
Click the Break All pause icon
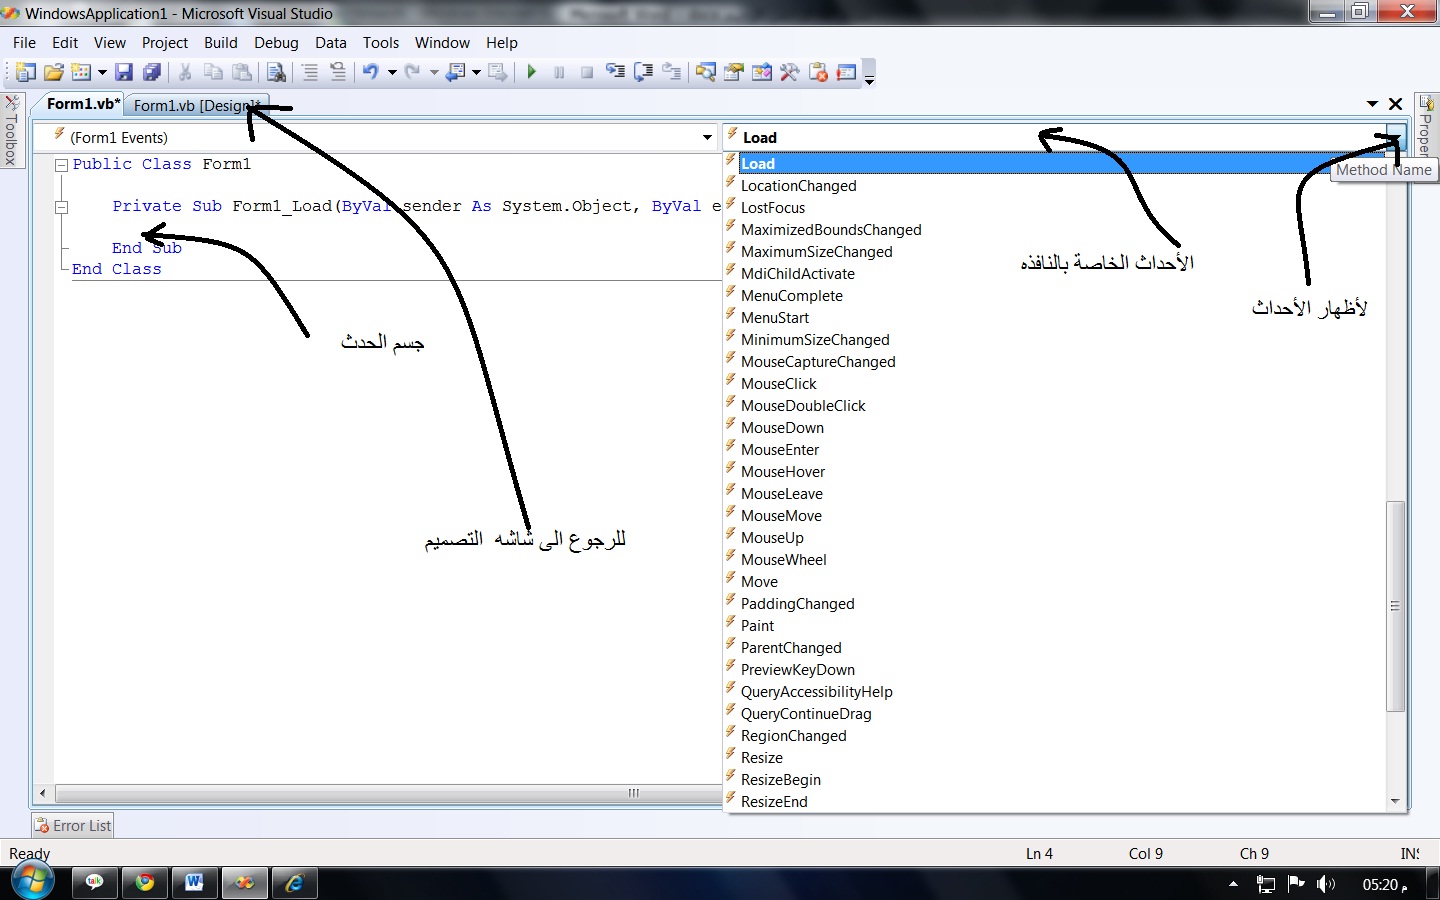pos(559,72)
